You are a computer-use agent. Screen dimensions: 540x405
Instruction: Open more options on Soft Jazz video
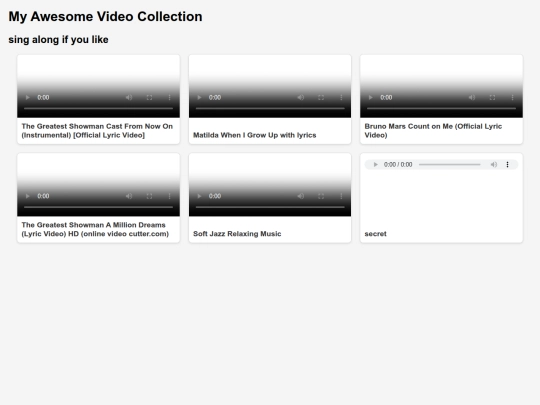341,196
